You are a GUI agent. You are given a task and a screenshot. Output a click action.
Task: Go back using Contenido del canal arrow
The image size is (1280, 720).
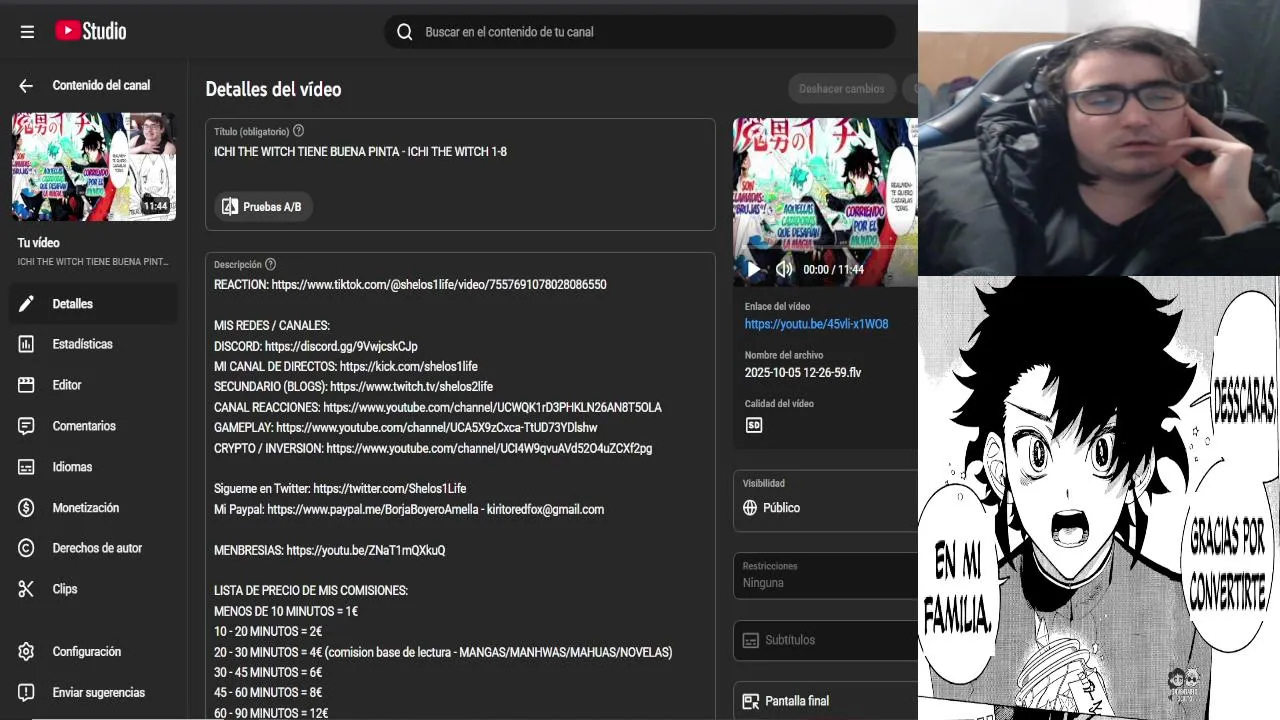[x=26, y=86]
